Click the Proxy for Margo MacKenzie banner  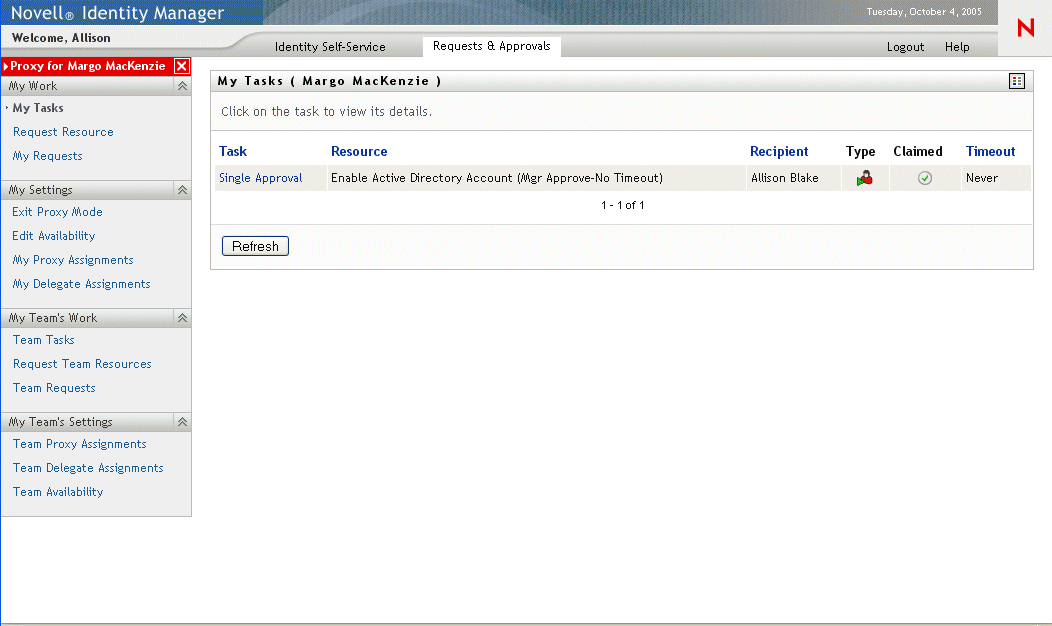pyautogui.click(x=87, y=66)
